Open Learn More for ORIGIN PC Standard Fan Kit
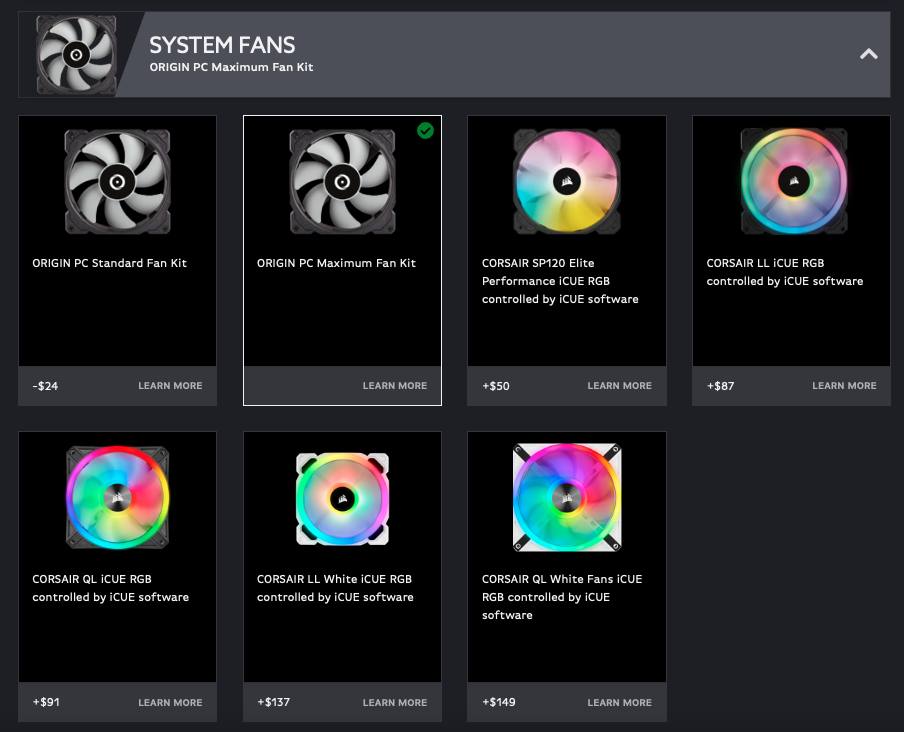This screenshot has height=732, width=904. (x=170, y=385)
